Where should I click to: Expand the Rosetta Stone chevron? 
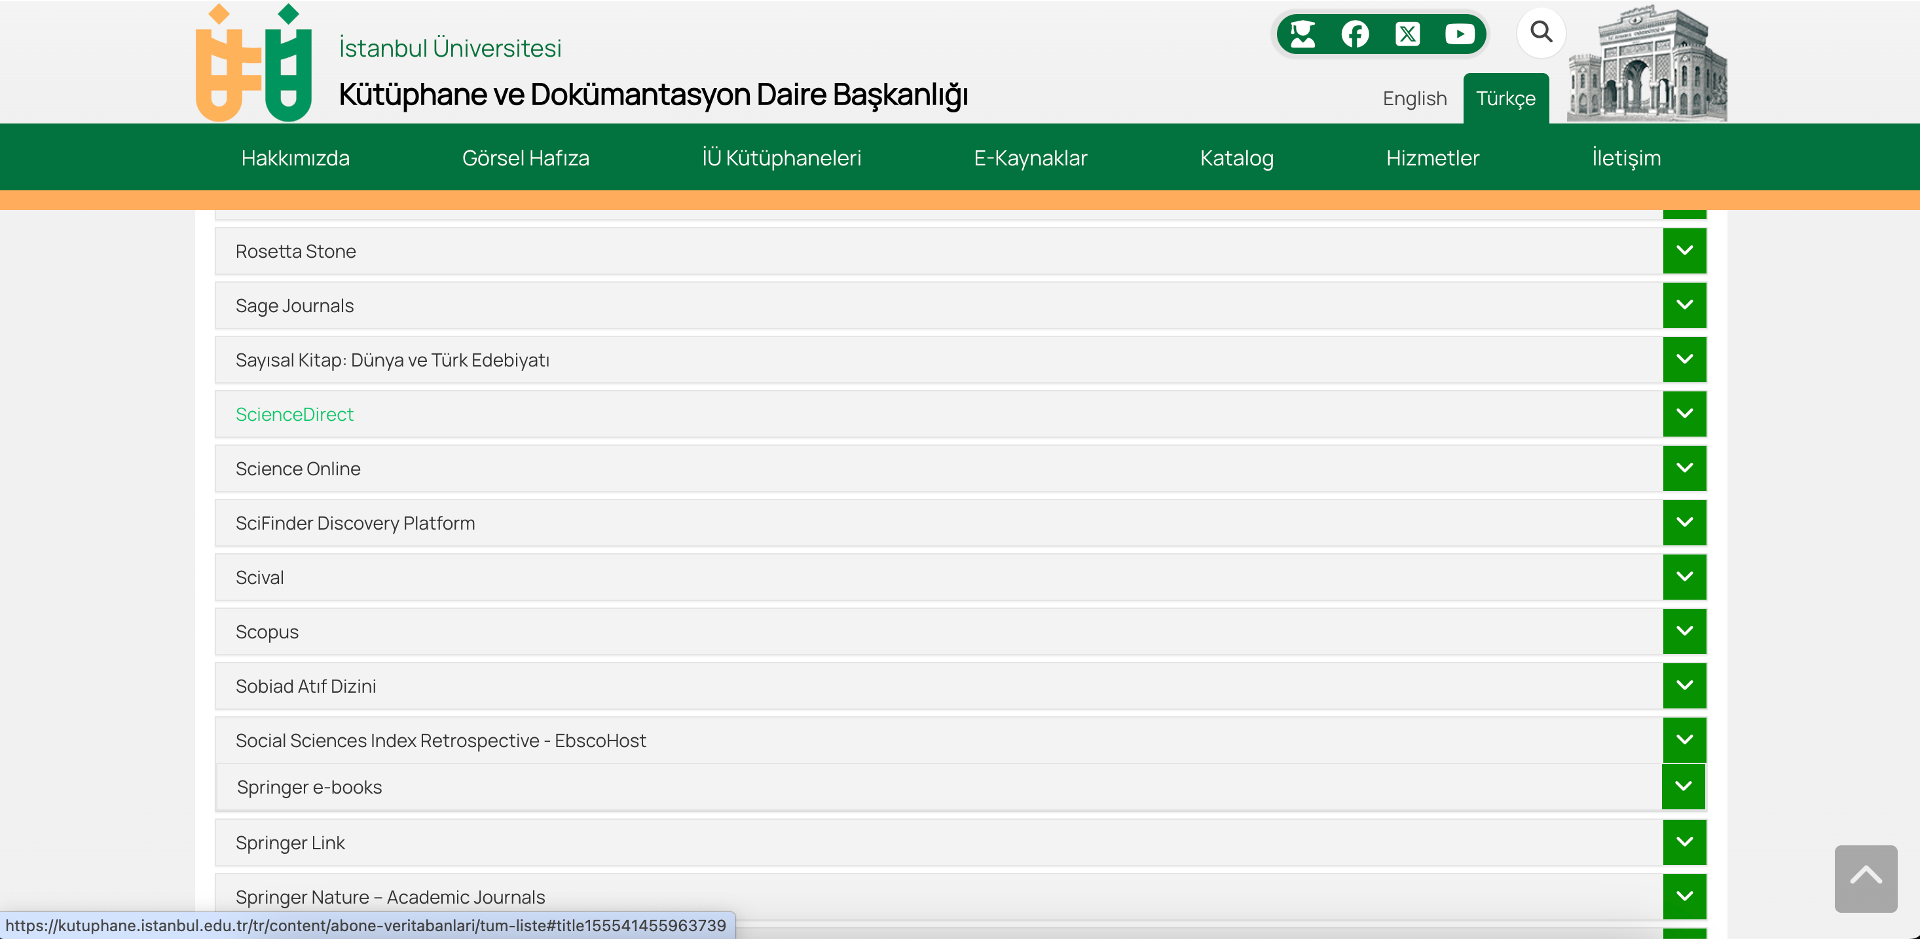1684,251
